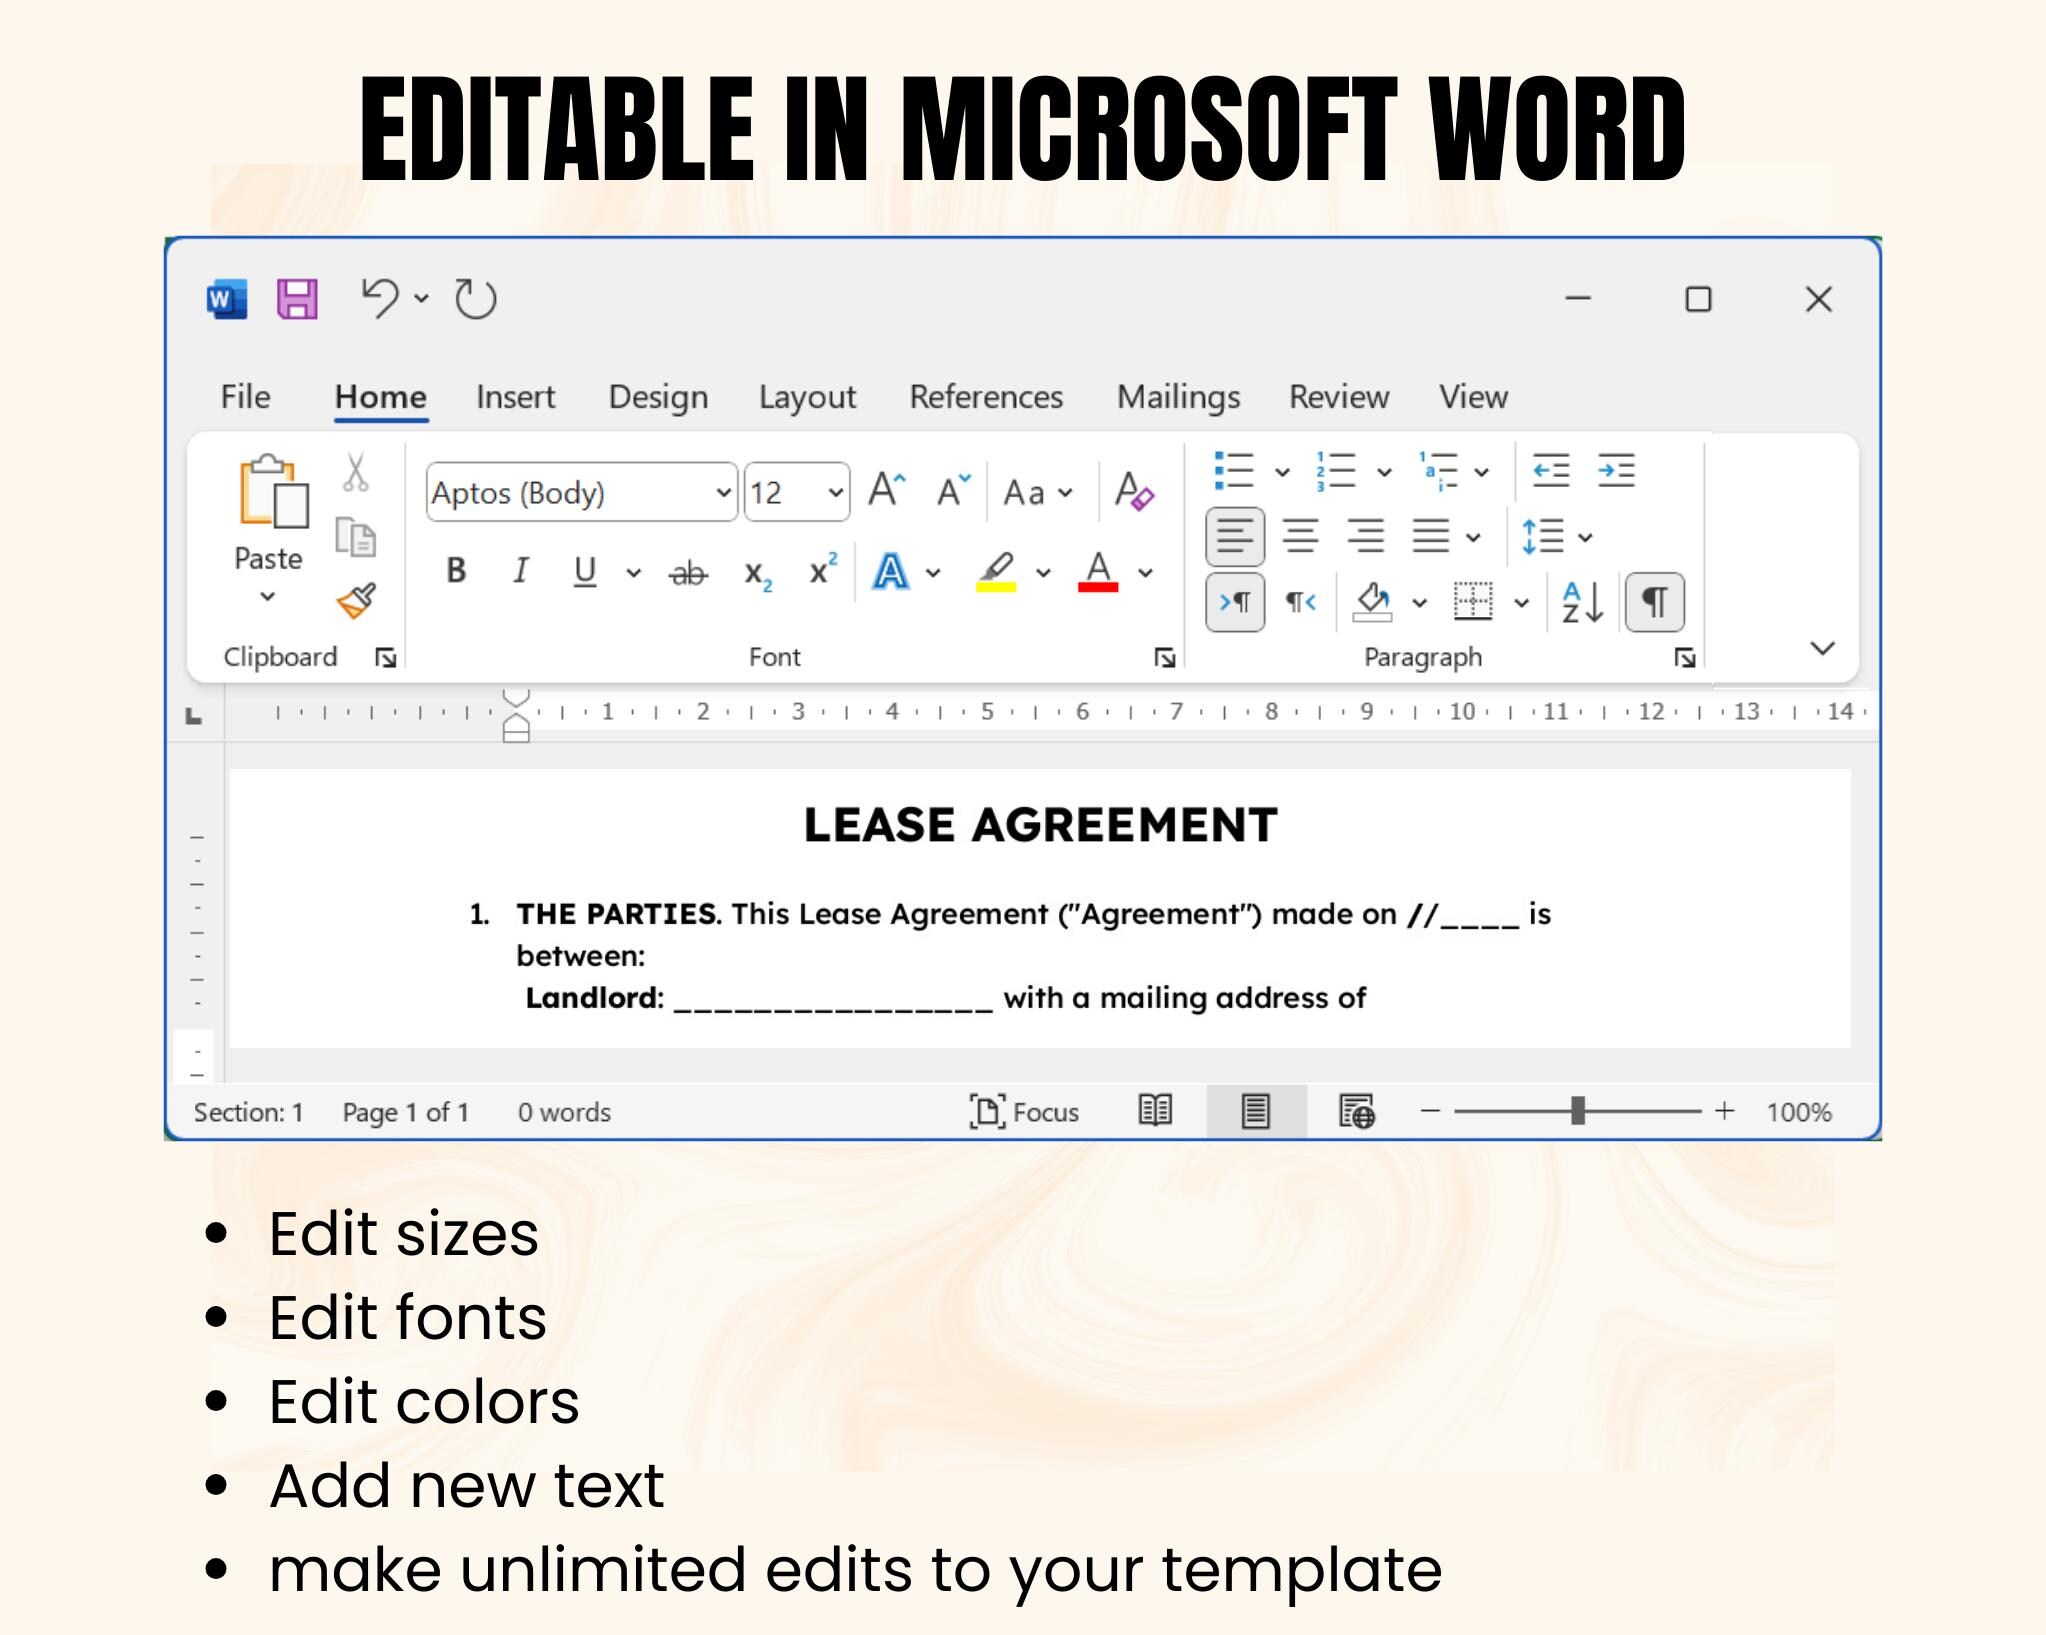Toggle Superscript formatting
The width and height of the screenshot is (2046, 1635).
click(x=823, y=569)
